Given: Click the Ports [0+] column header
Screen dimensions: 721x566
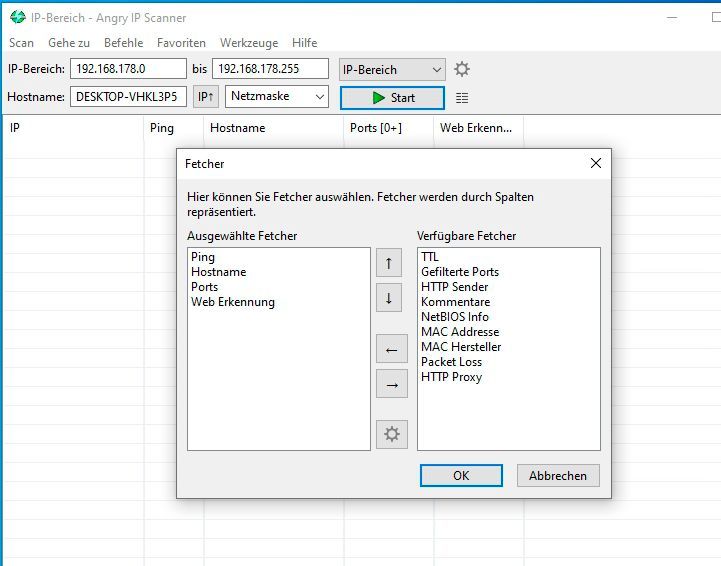Looking at the screenshot, I should click(389, 128).
